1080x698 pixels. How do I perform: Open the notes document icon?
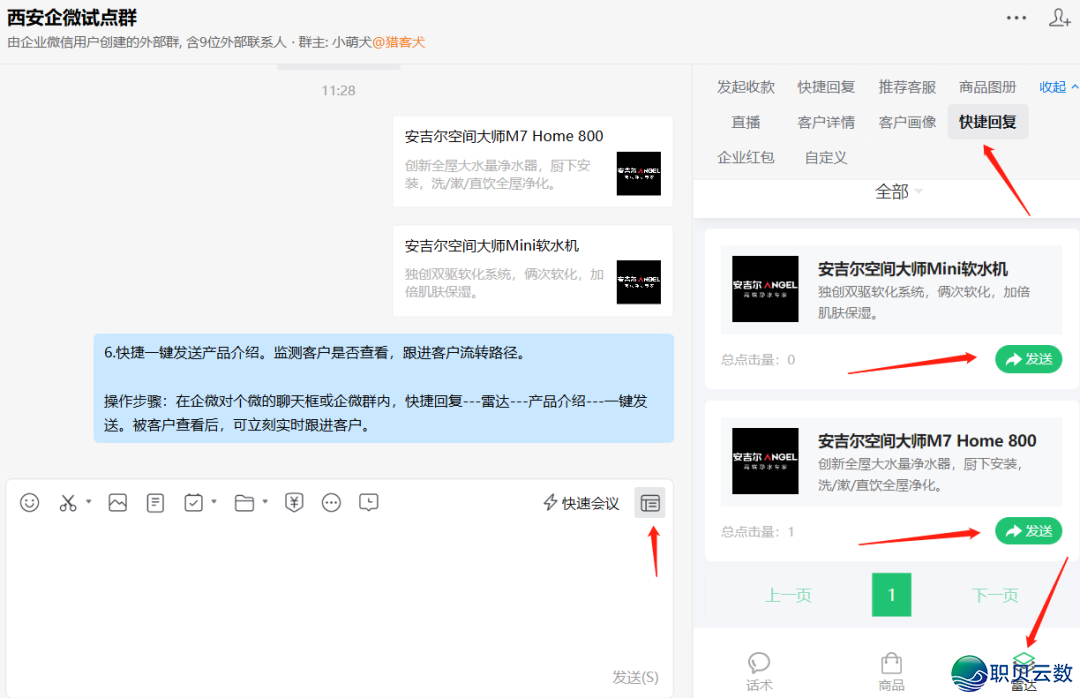click(x=156, y=503)
